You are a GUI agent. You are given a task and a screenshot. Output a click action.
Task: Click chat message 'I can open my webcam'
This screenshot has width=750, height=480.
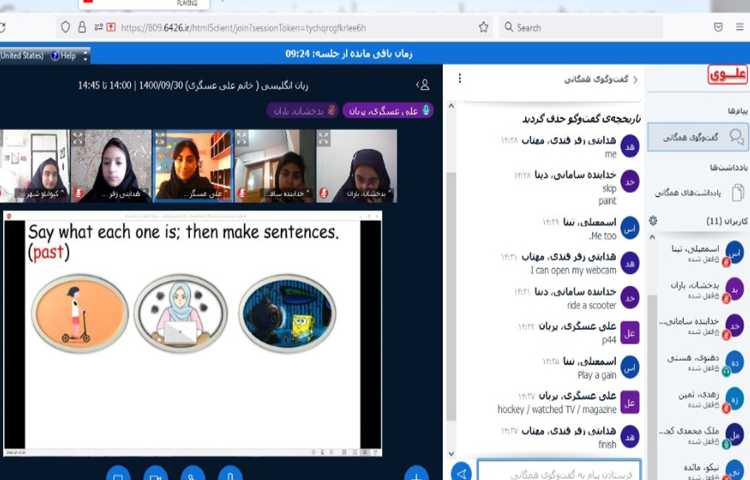pos(573,270)
